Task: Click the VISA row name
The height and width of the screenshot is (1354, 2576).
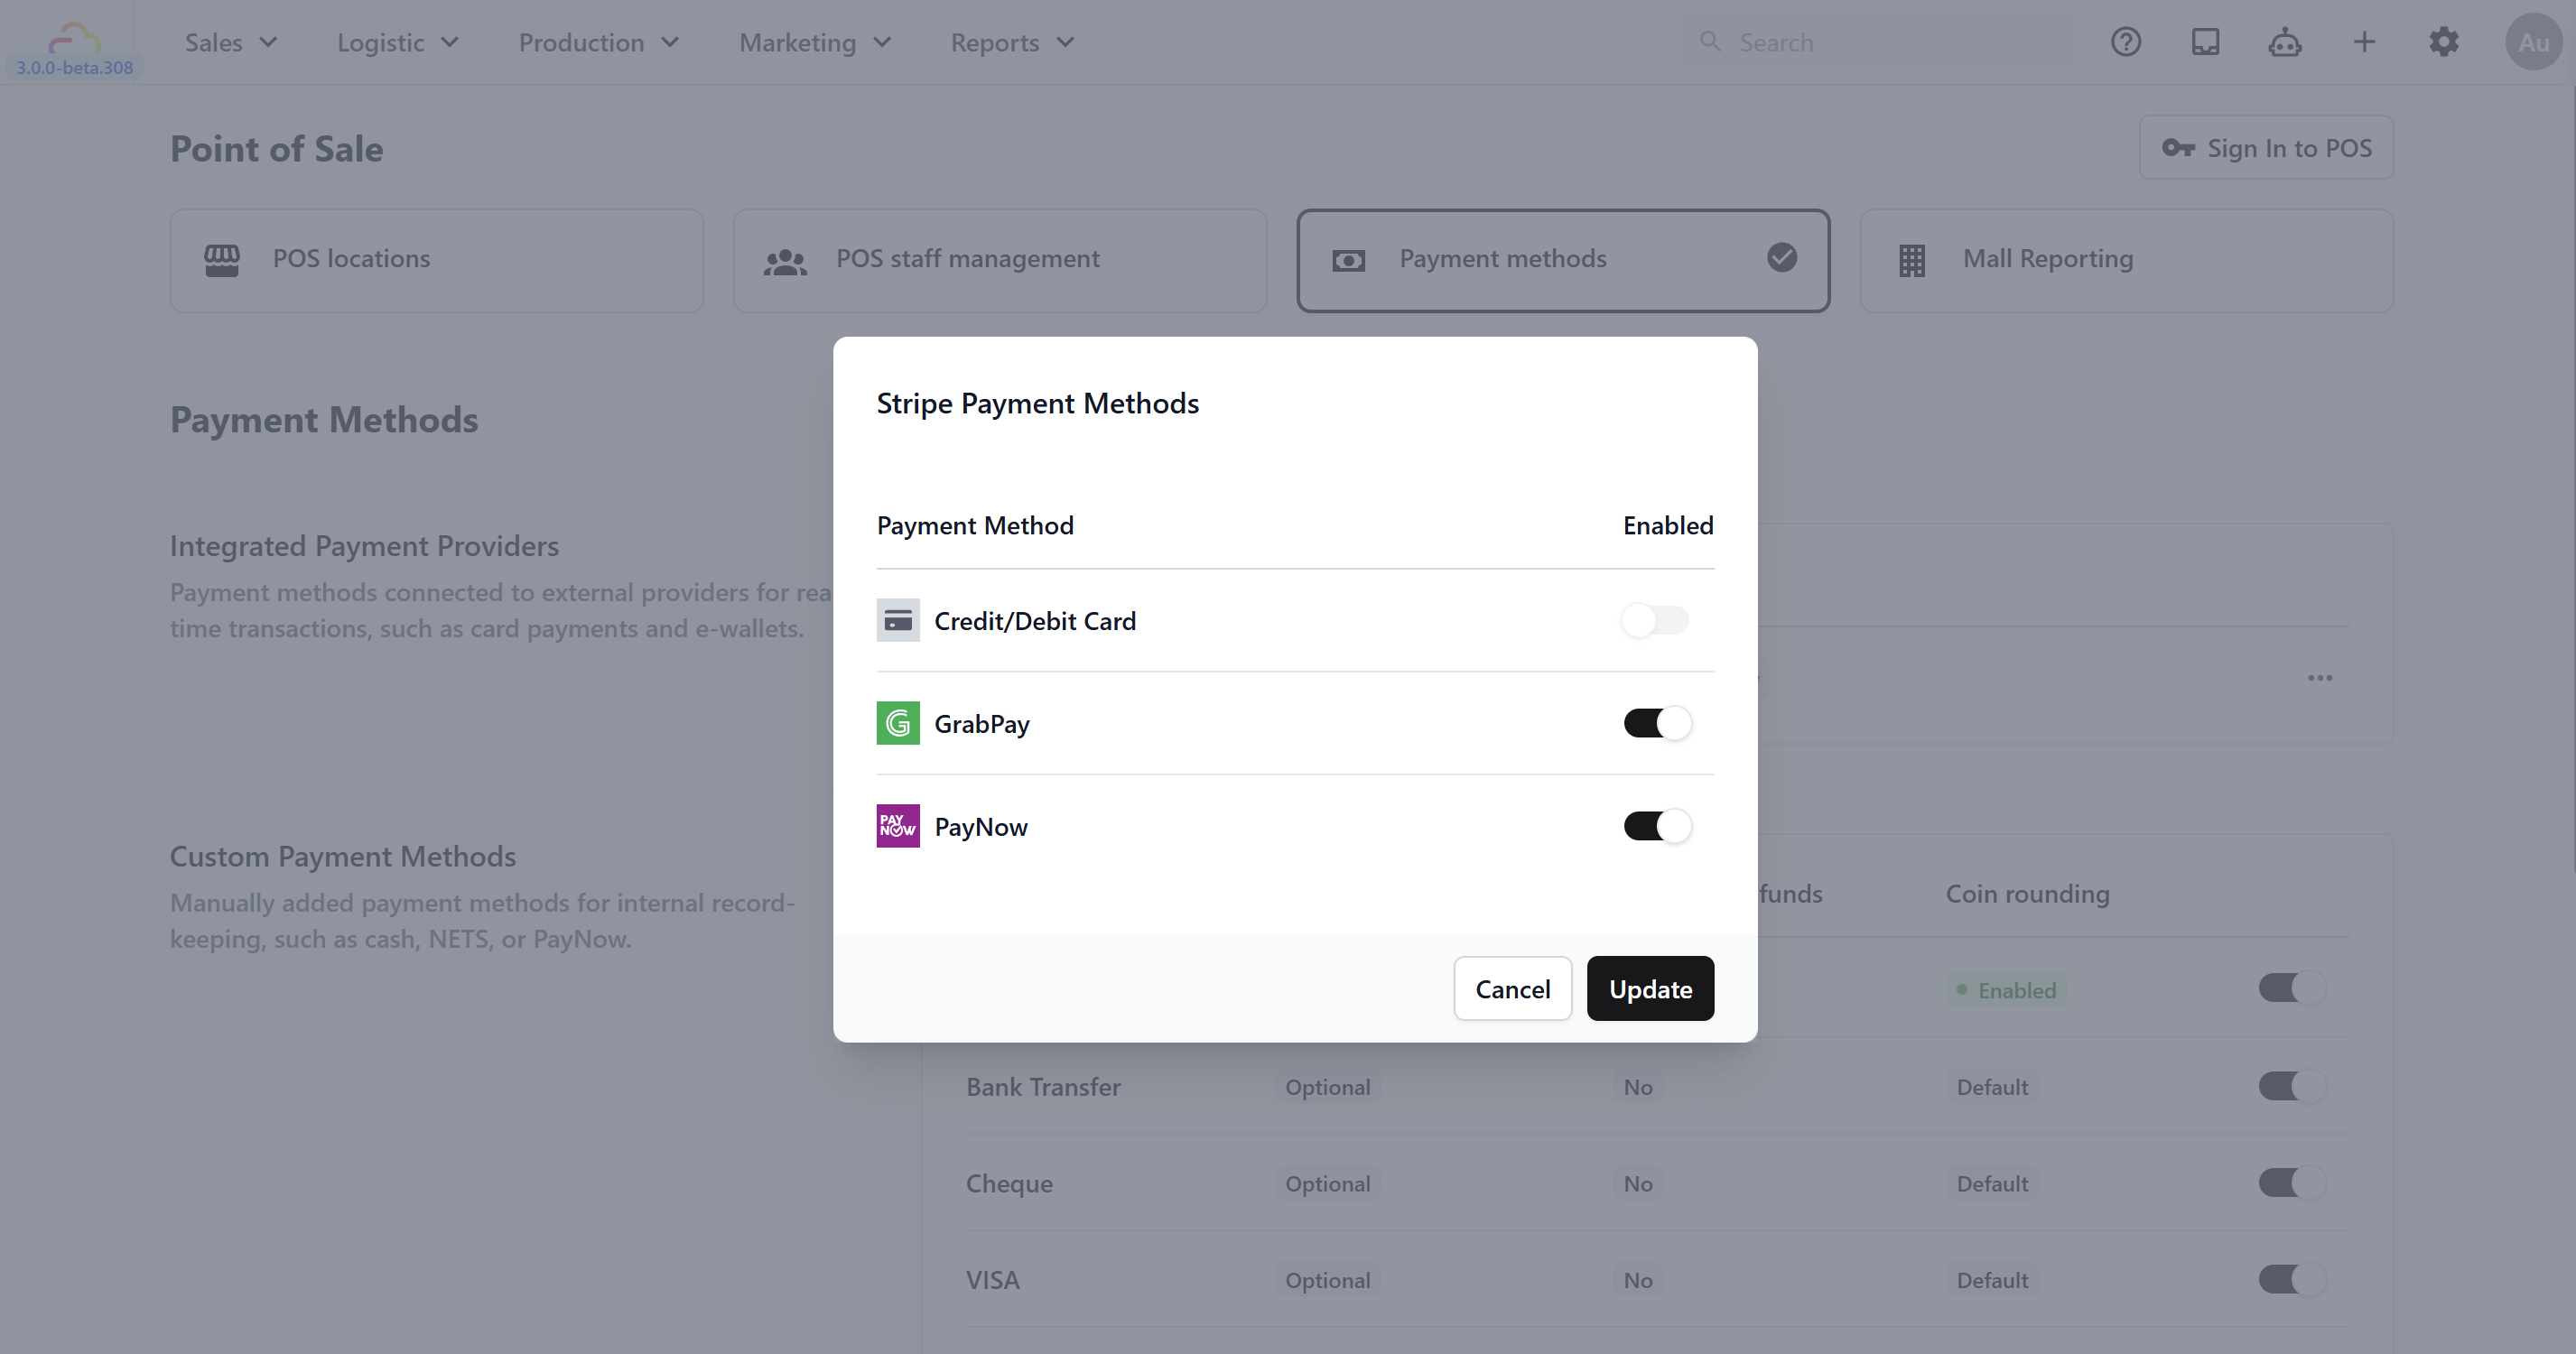Action: (993, 1280)
